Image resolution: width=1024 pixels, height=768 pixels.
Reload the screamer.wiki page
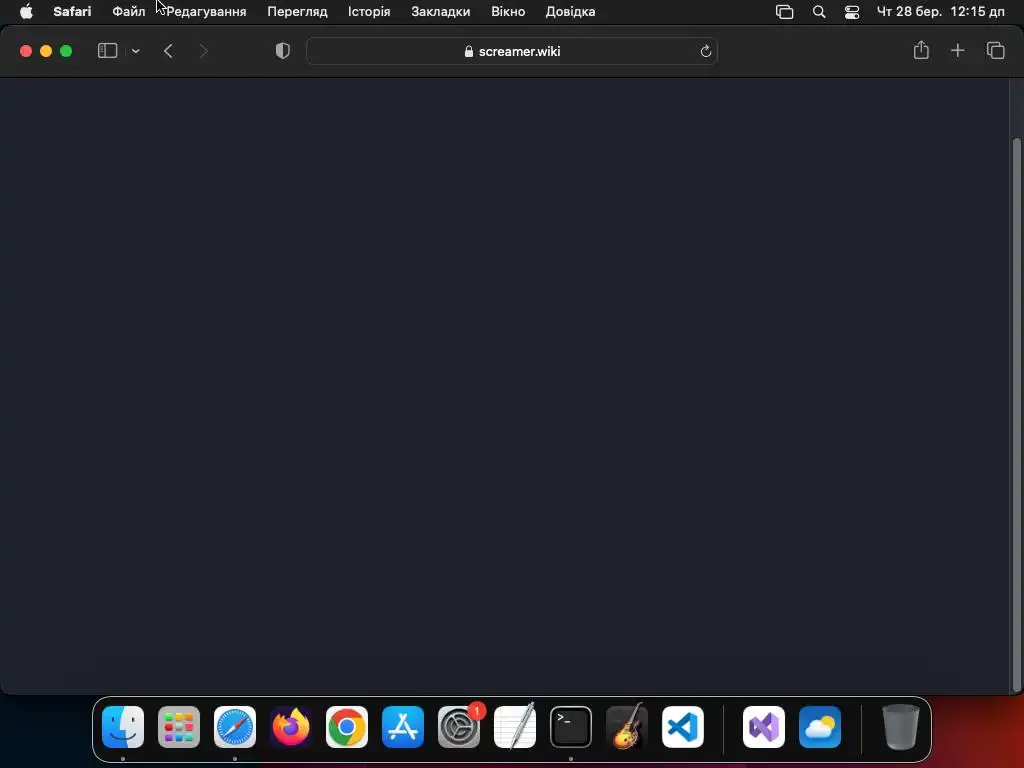pyautogui.click(x=705, y=52)
